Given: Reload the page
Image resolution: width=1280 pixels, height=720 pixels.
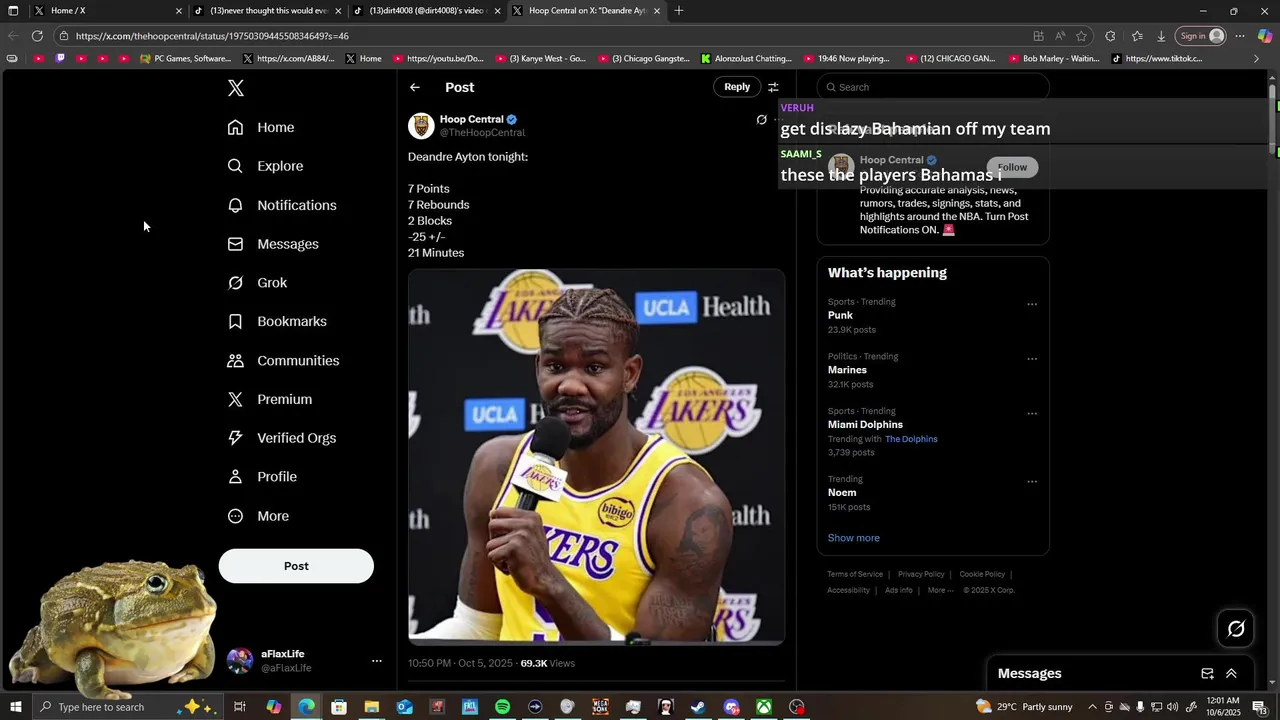Looking at the screenshot, I should click(37, 36).
